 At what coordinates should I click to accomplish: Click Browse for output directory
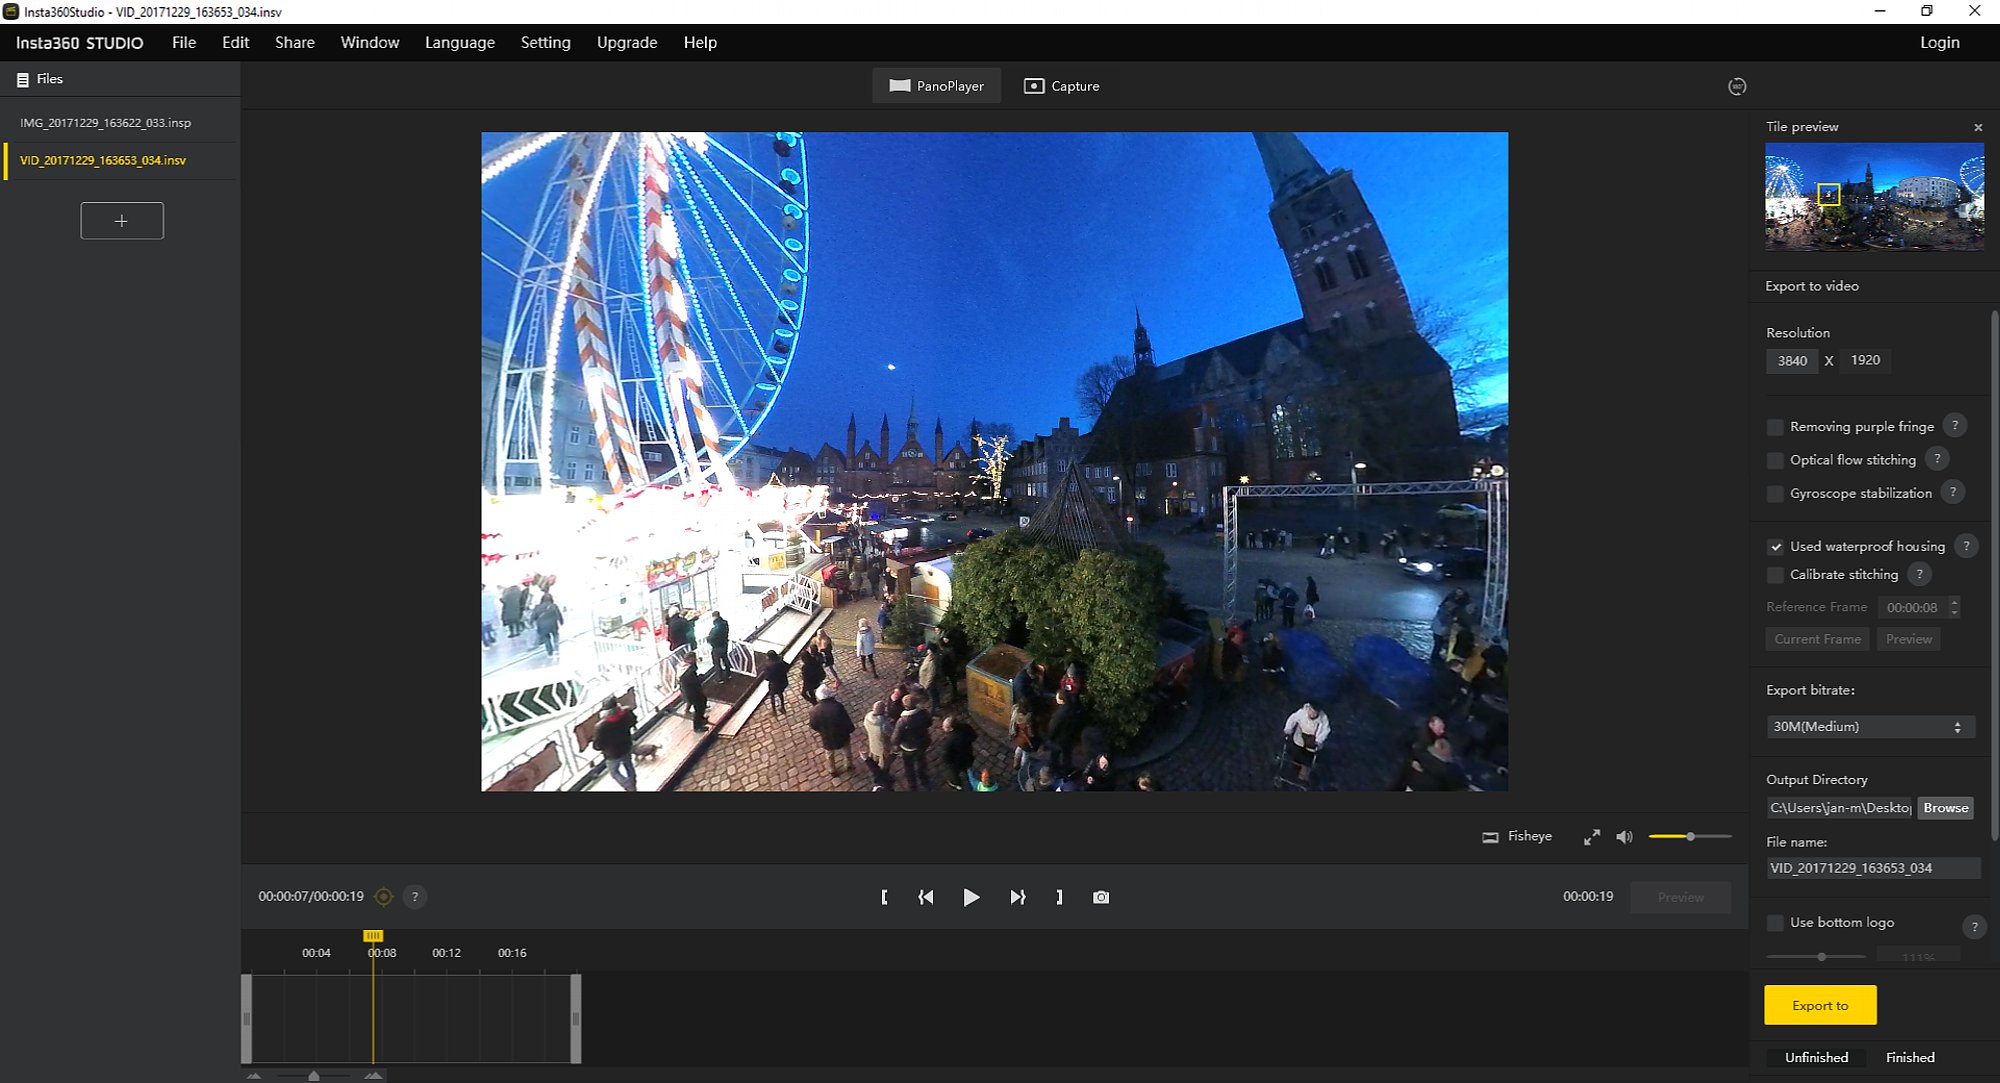(x=1944, y=808)
